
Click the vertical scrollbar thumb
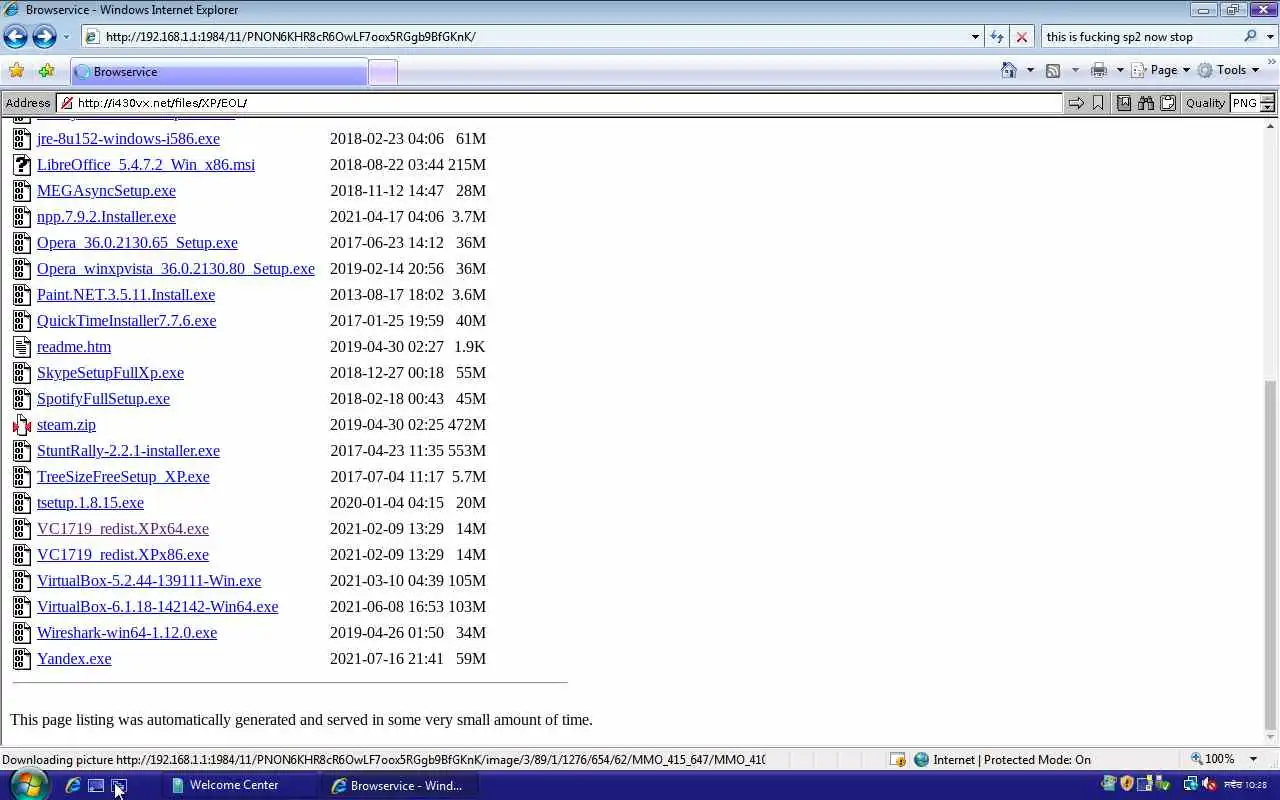click(1270, 555)
